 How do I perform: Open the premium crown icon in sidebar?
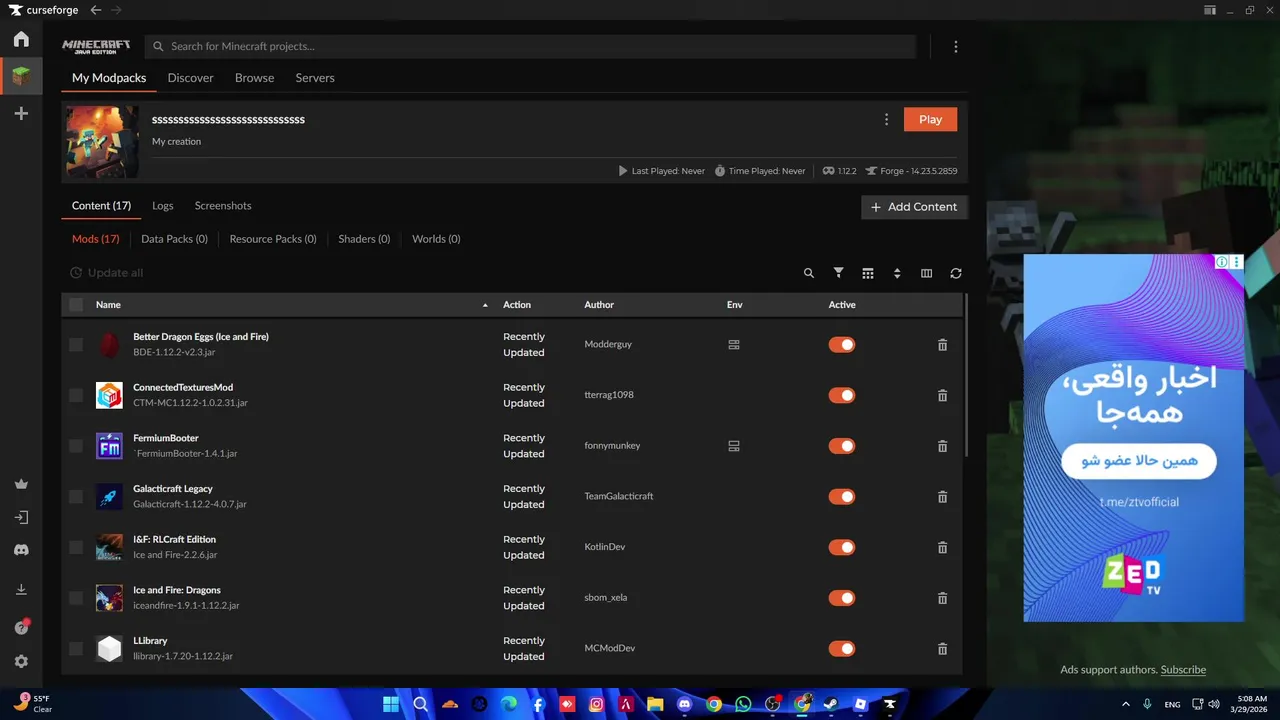[21, 484]
